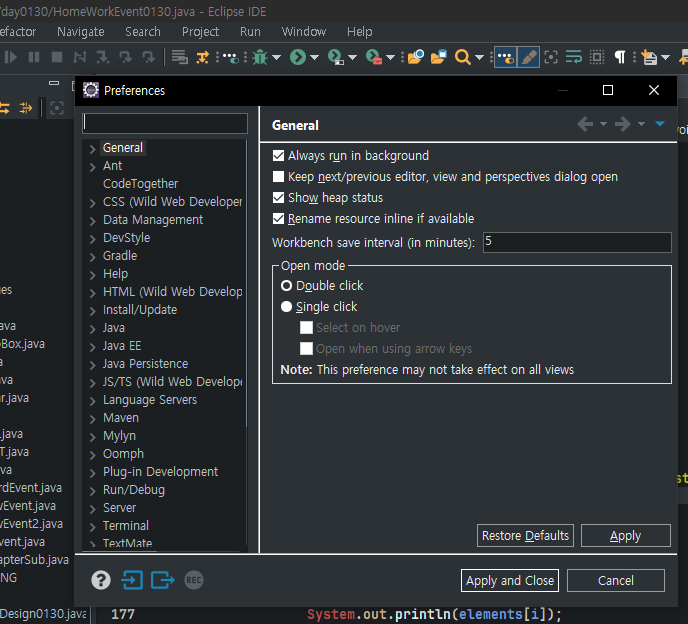Click the Terminate (stop) toolbar icon
This screenshot has height=624, width=688.
[57, 57]
